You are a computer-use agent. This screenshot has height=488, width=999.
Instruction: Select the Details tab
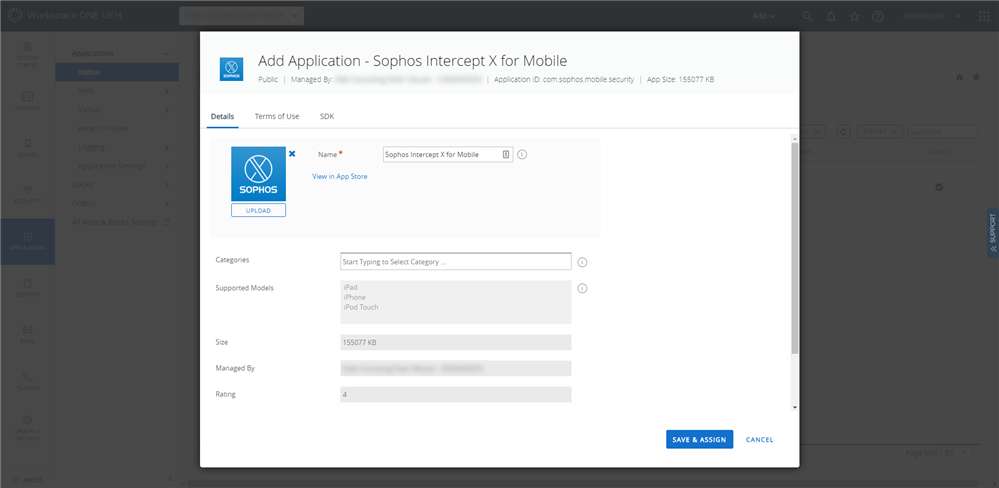coord(222,117)
